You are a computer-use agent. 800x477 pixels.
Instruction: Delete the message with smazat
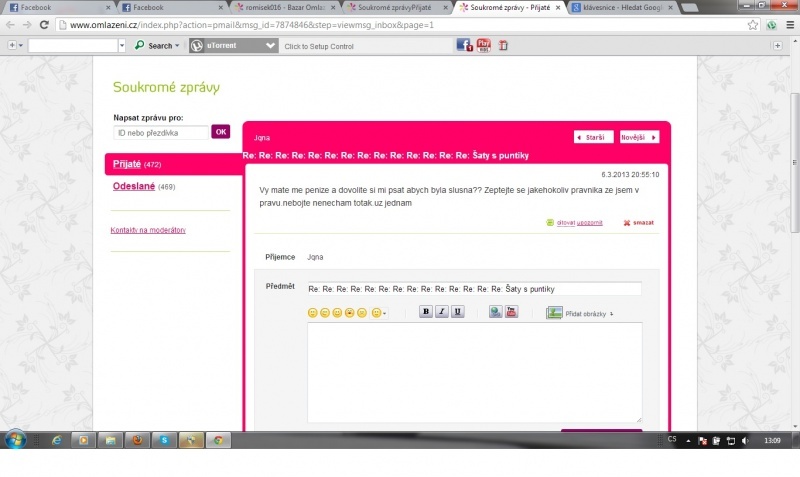coord(639,222)
